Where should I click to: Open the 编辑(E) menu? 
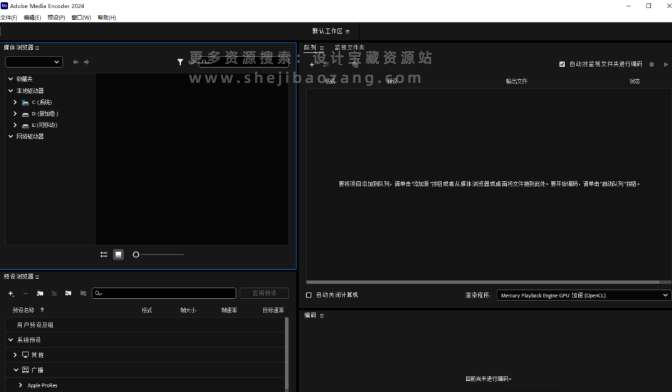tap(33, 18)
